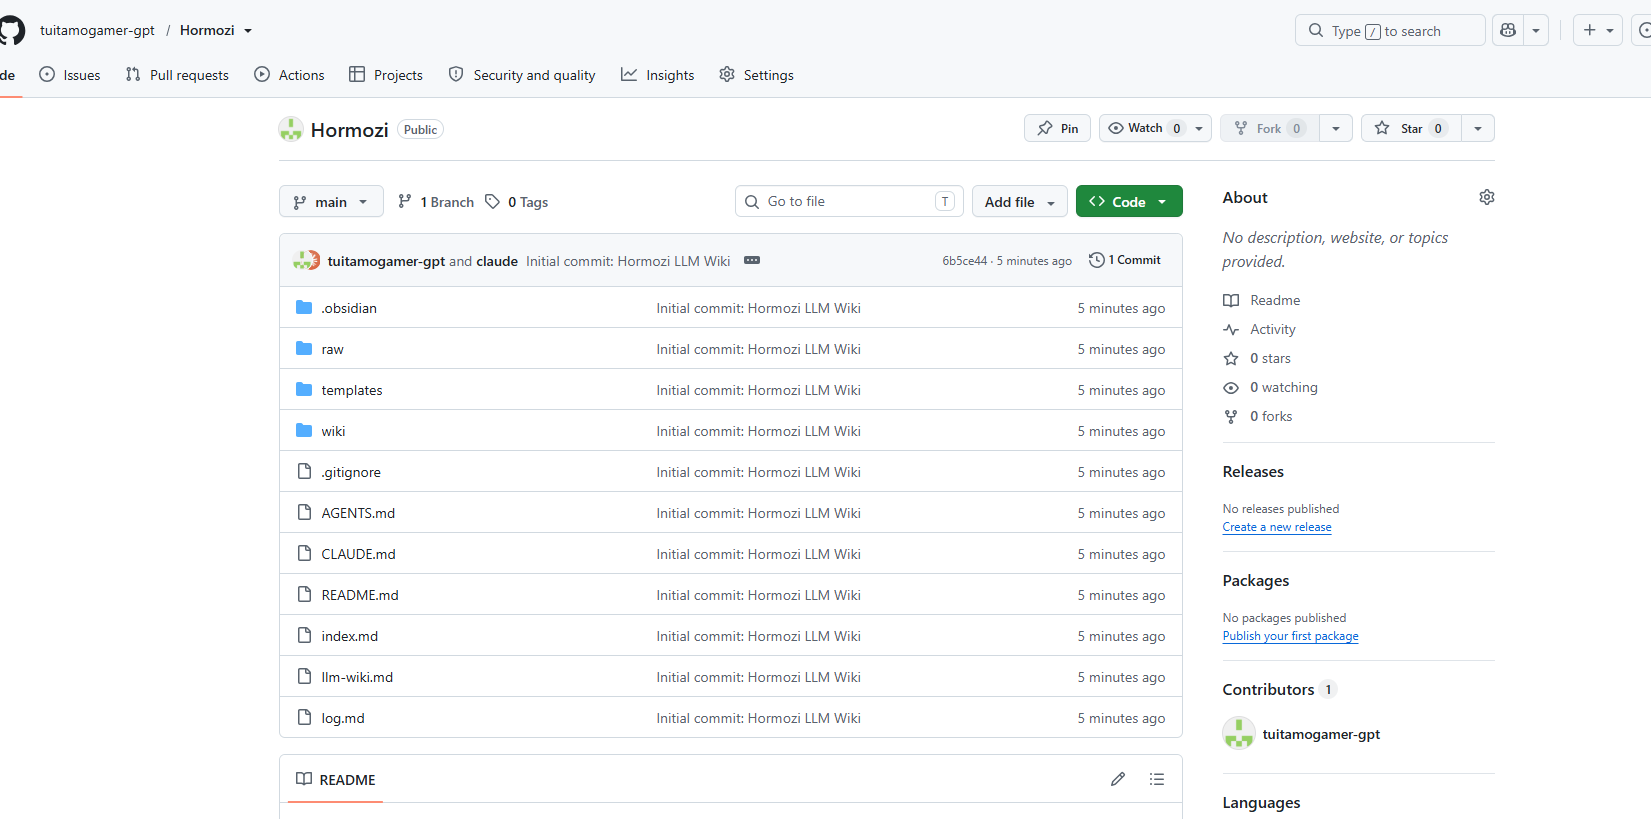Click the CLAUDE.md file icon

[x=304, y=553]
